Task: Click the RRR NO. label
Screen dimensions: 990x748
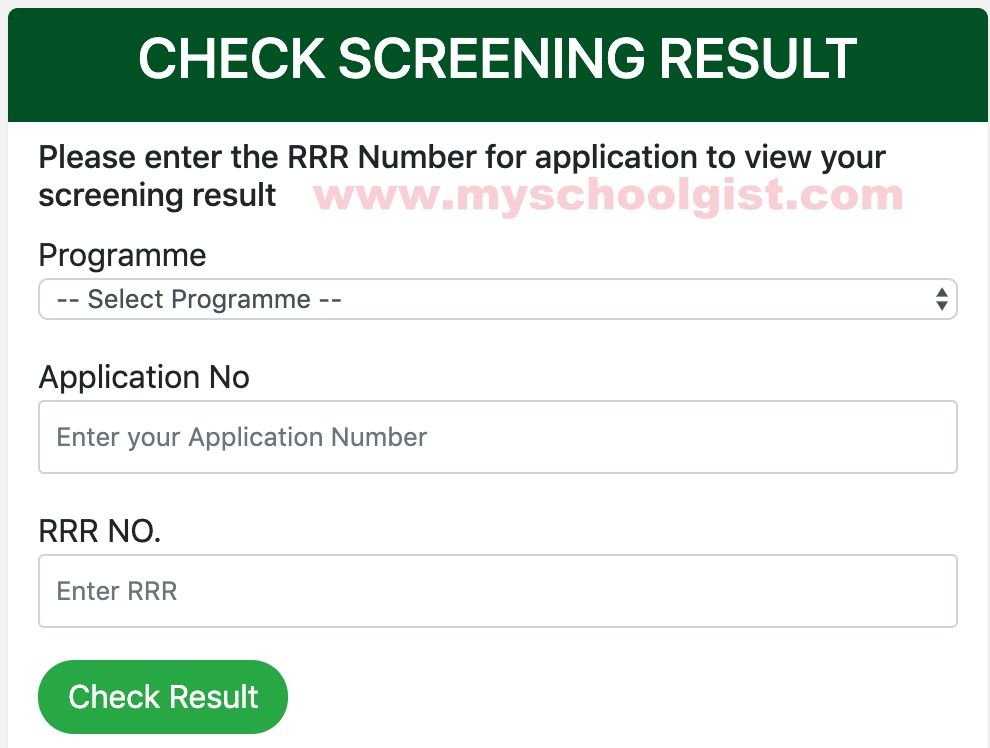Action: pos(99,531)
